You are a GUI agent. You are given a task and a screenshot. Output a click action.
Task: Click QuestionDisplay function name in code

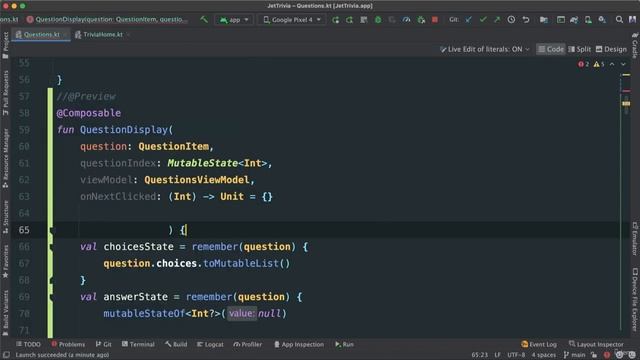click(x=124, y=130)
